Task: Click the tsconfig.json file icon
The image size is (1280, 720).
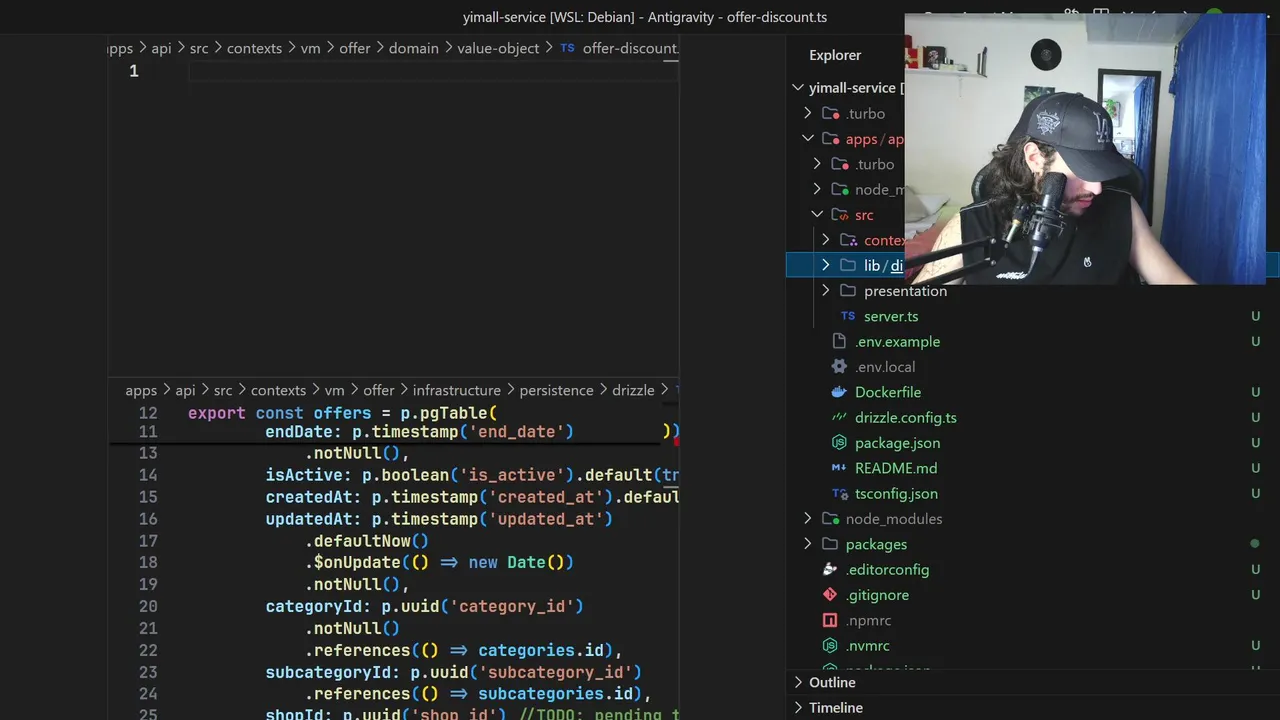Action: 840,493
